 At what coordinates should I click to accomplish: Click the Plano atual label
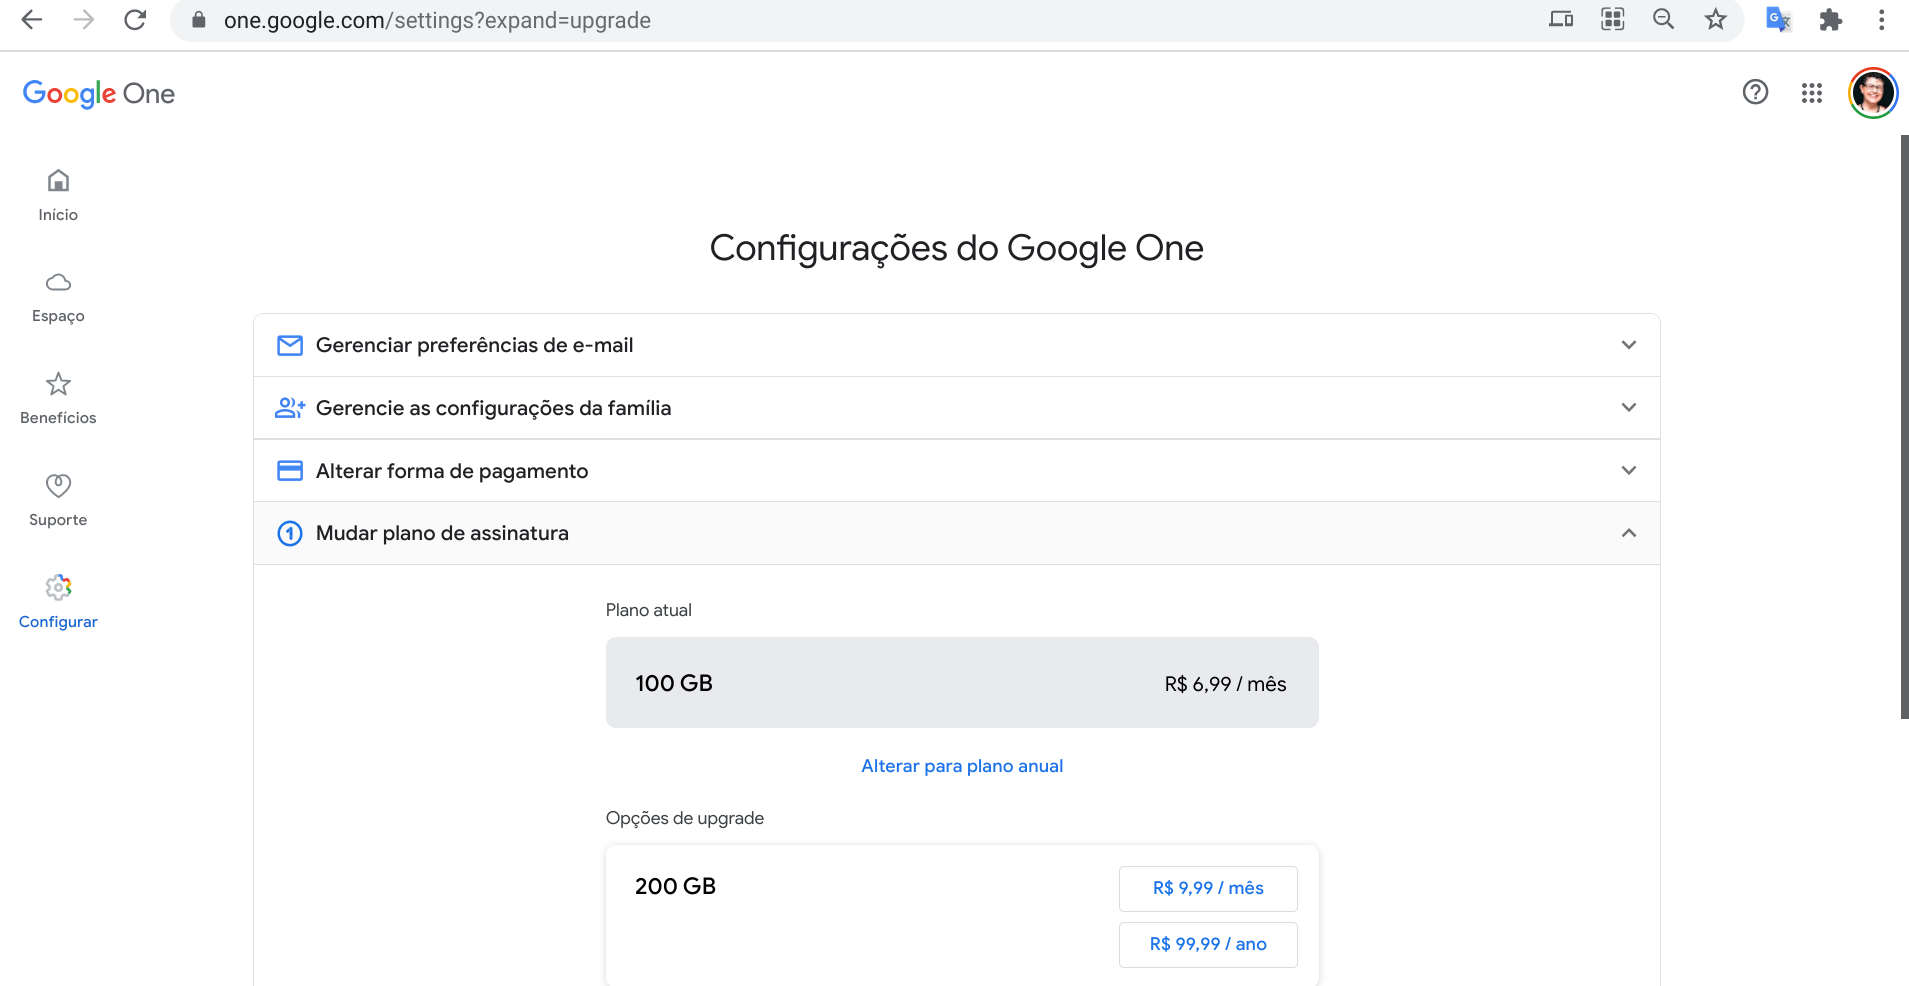point(649,610)
